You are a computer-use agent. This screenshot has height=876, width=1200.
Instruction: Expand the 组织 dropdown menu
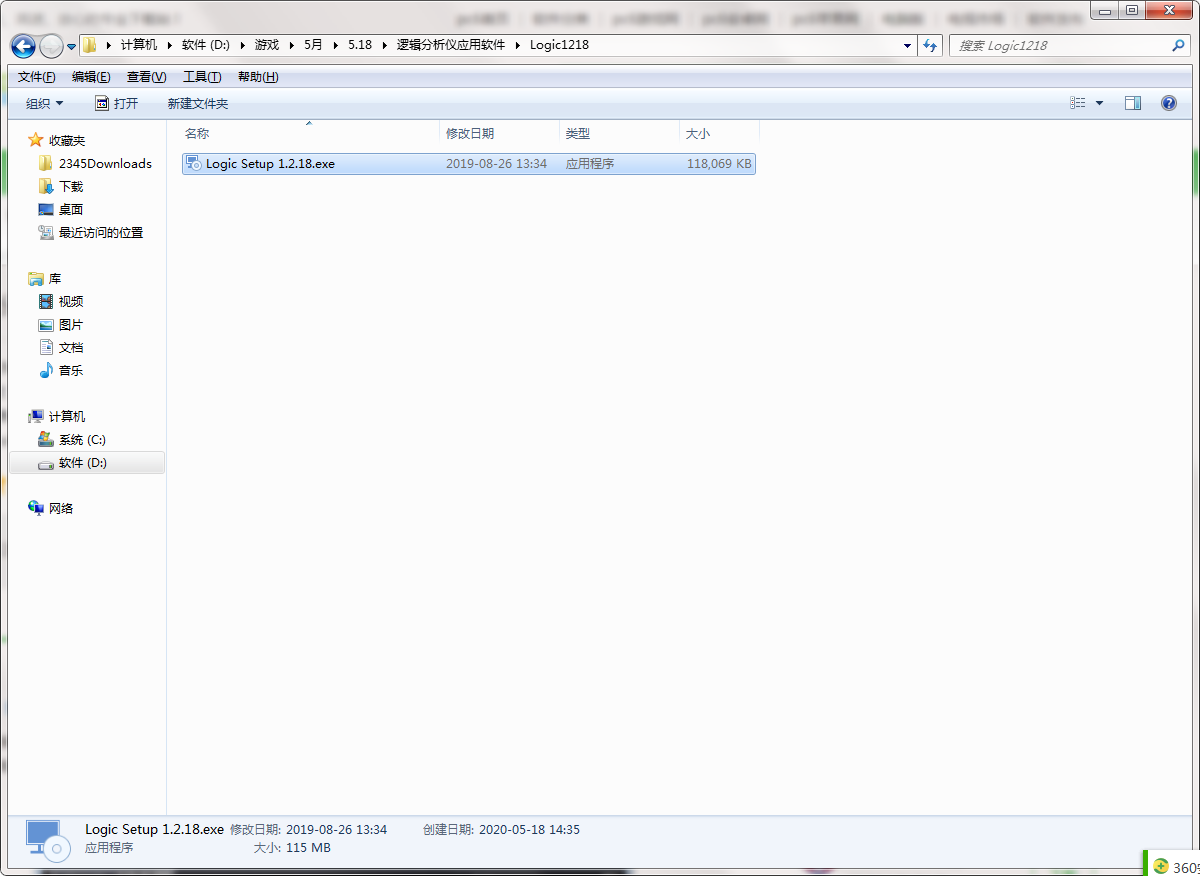[x=44, y=104]
